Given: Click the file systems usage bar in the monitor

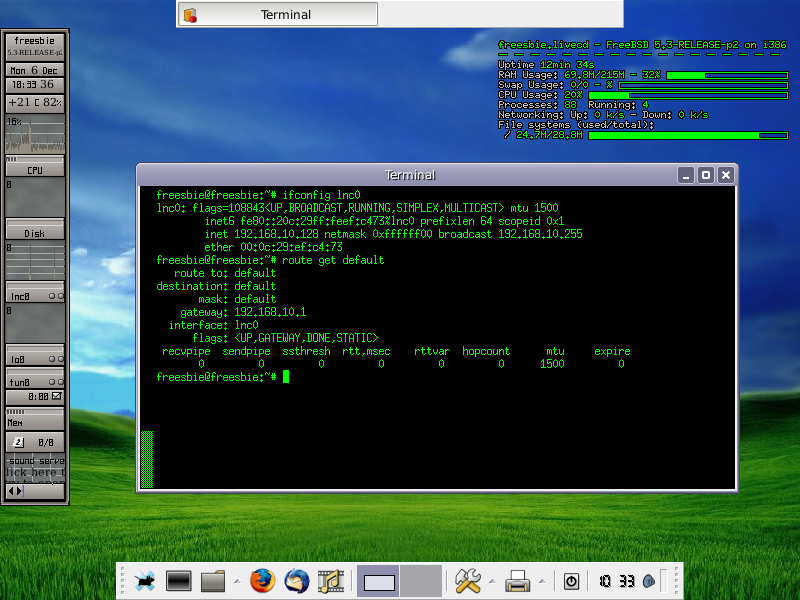Looking at the screenshot, I should [688, 135].
